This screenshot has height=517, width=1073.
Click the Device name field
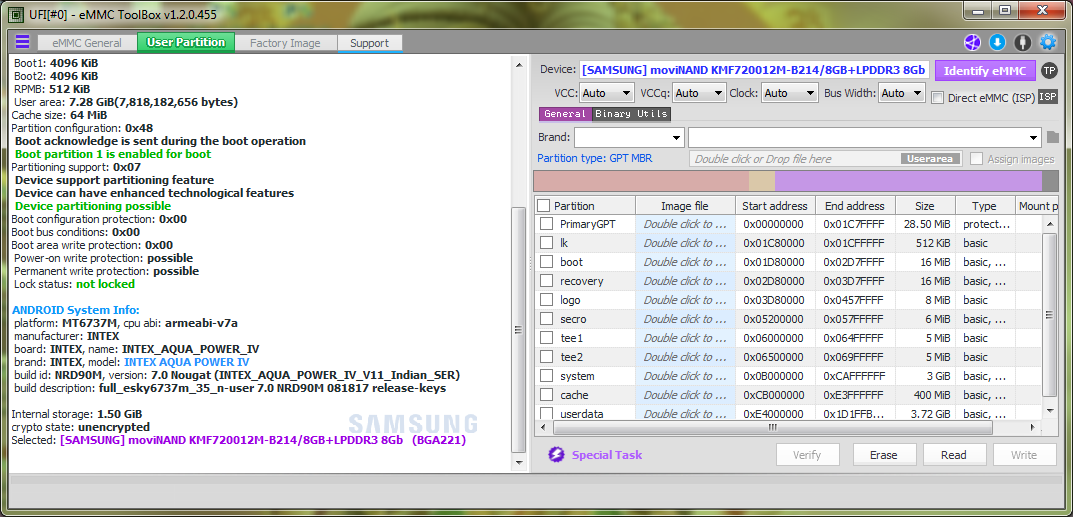pyautogui.click(x=755, y=70)
